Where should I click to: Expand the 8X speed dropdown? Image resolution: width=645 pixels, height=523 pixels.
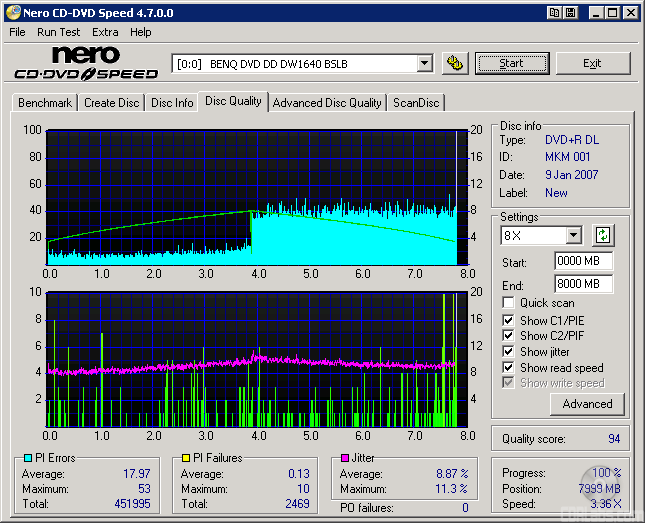(x=573, y=236)
